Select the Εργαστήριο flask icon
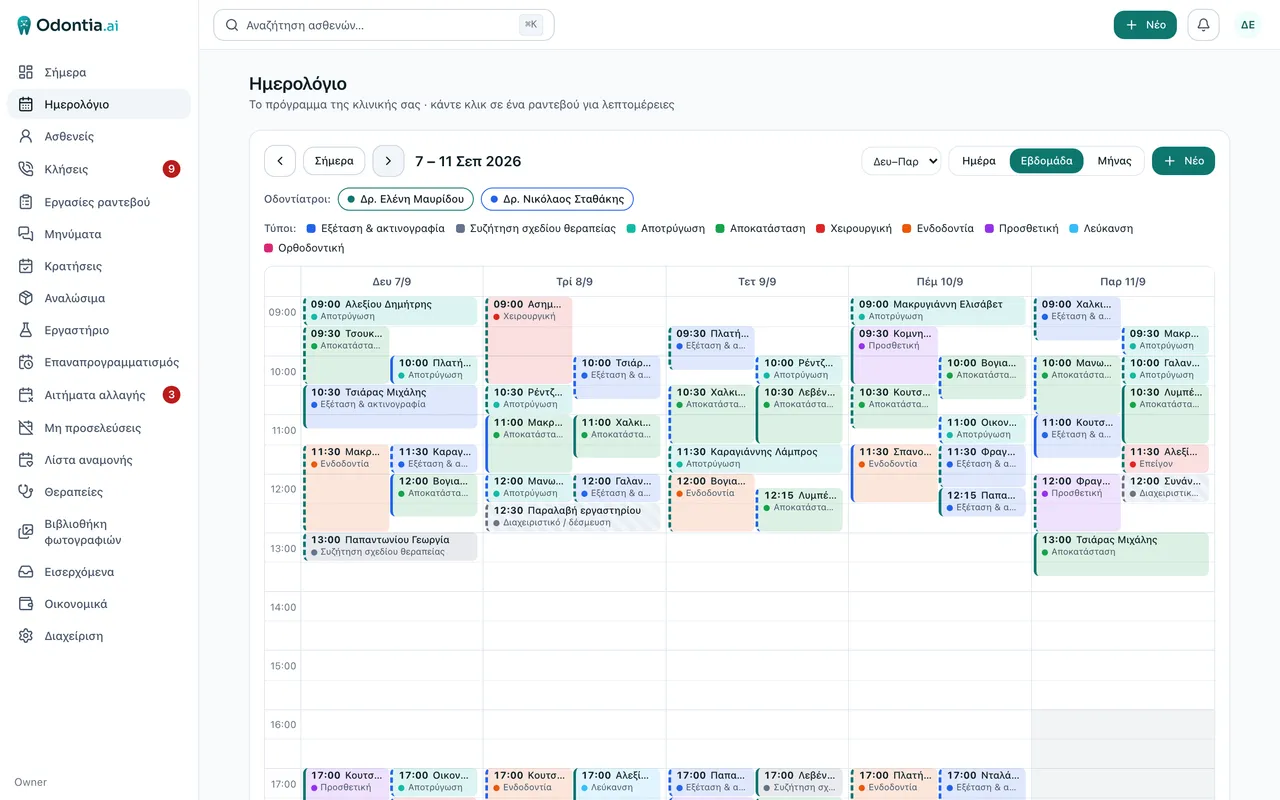The image size is (1280, 800). (x=26, y=330)
